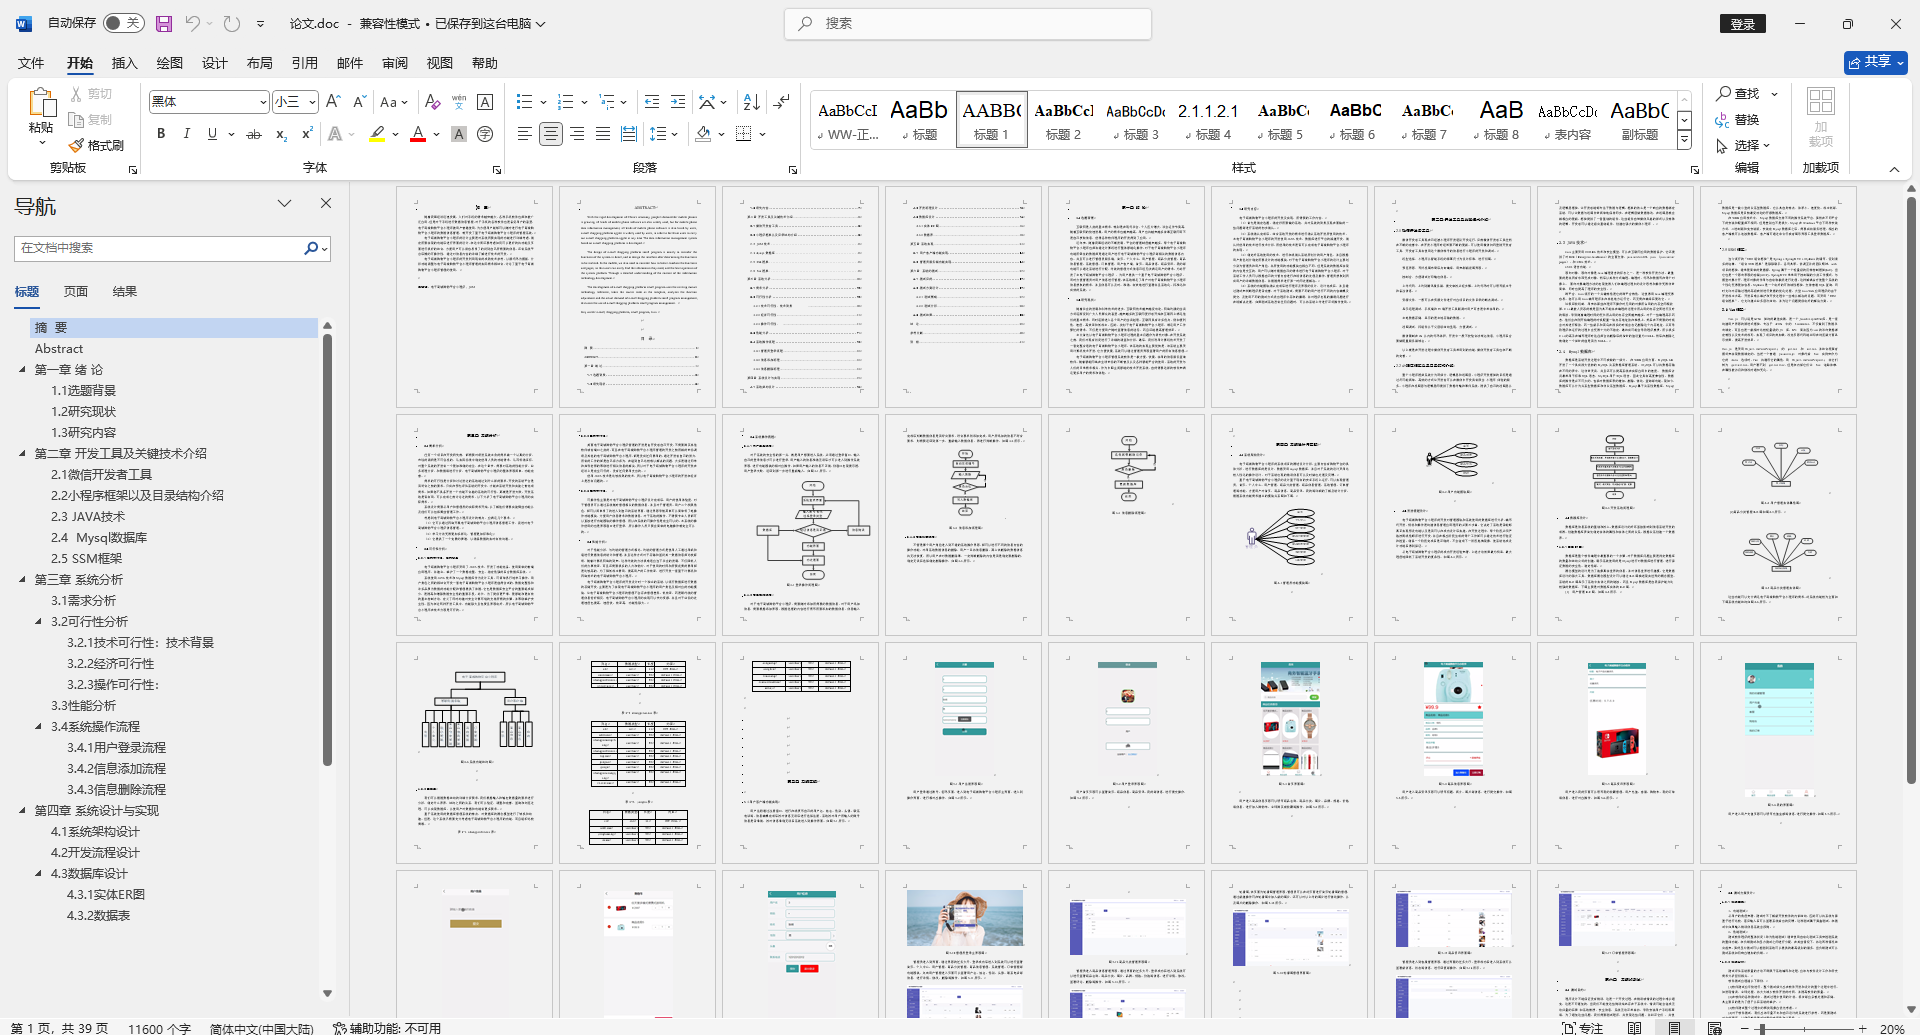Expand the styles gallery more arrow
The width and height of the screenshot is (1920, 1035).
click(1684, 141)
